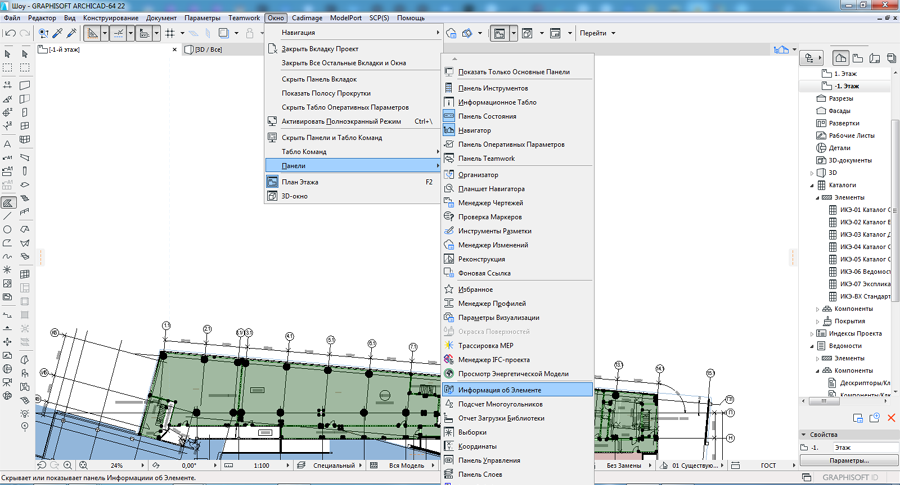
Task: Activate Полноэкранный Режим menu entry
Action: (x=353, y=121)
